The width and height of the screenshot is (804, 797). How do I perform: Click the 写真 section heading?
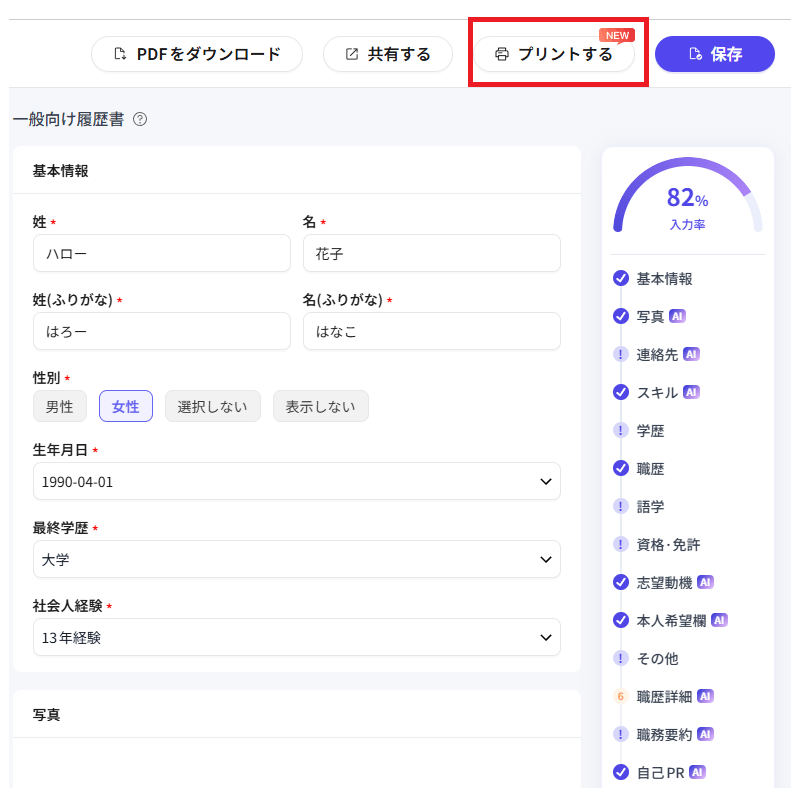[46, 714]
